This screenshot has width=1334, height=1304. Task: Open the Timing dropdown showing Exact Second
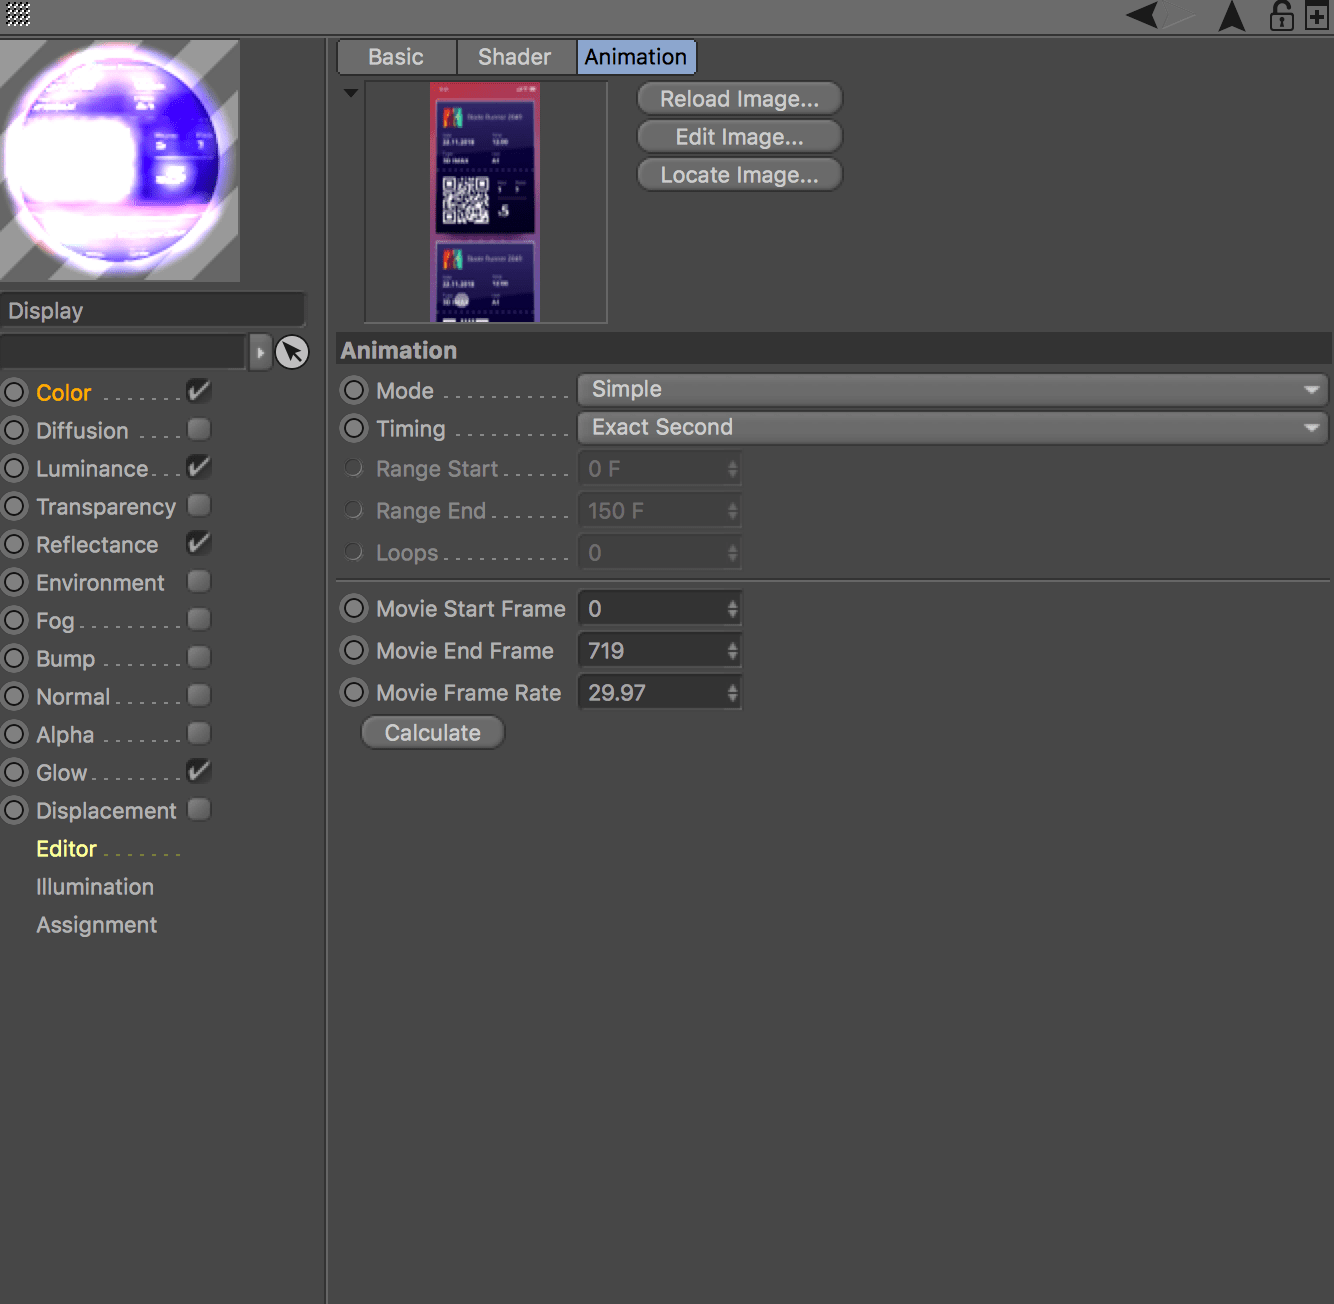[951, 428]
